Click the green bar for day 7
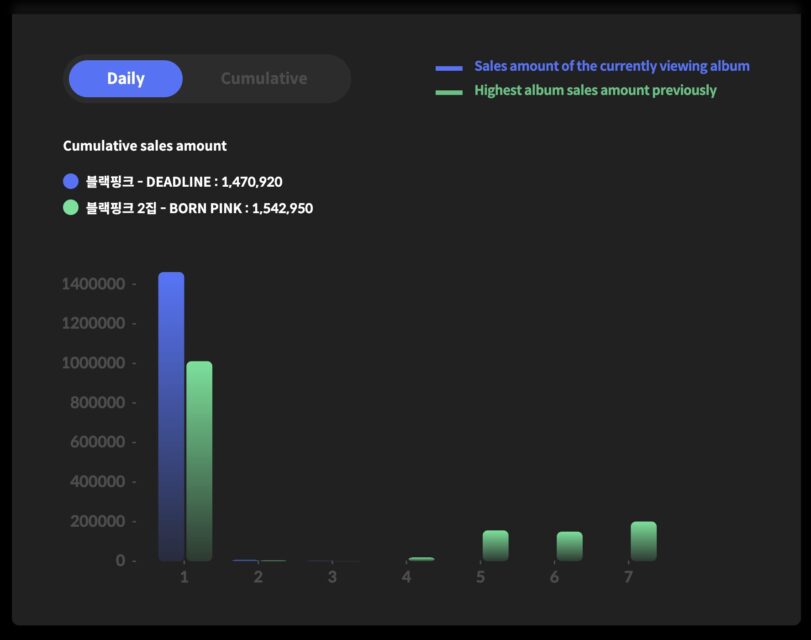 point(643,541)
